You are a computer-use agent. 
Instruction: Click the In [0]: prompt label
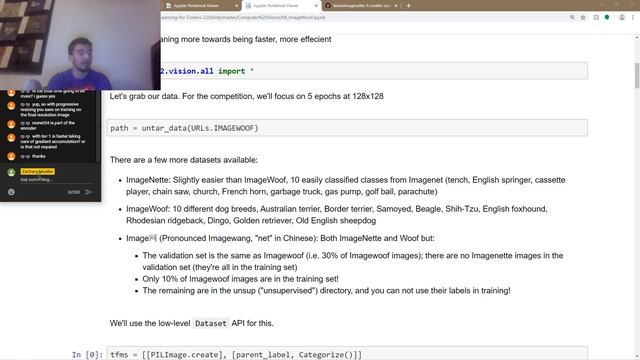[x=87, y=355]
